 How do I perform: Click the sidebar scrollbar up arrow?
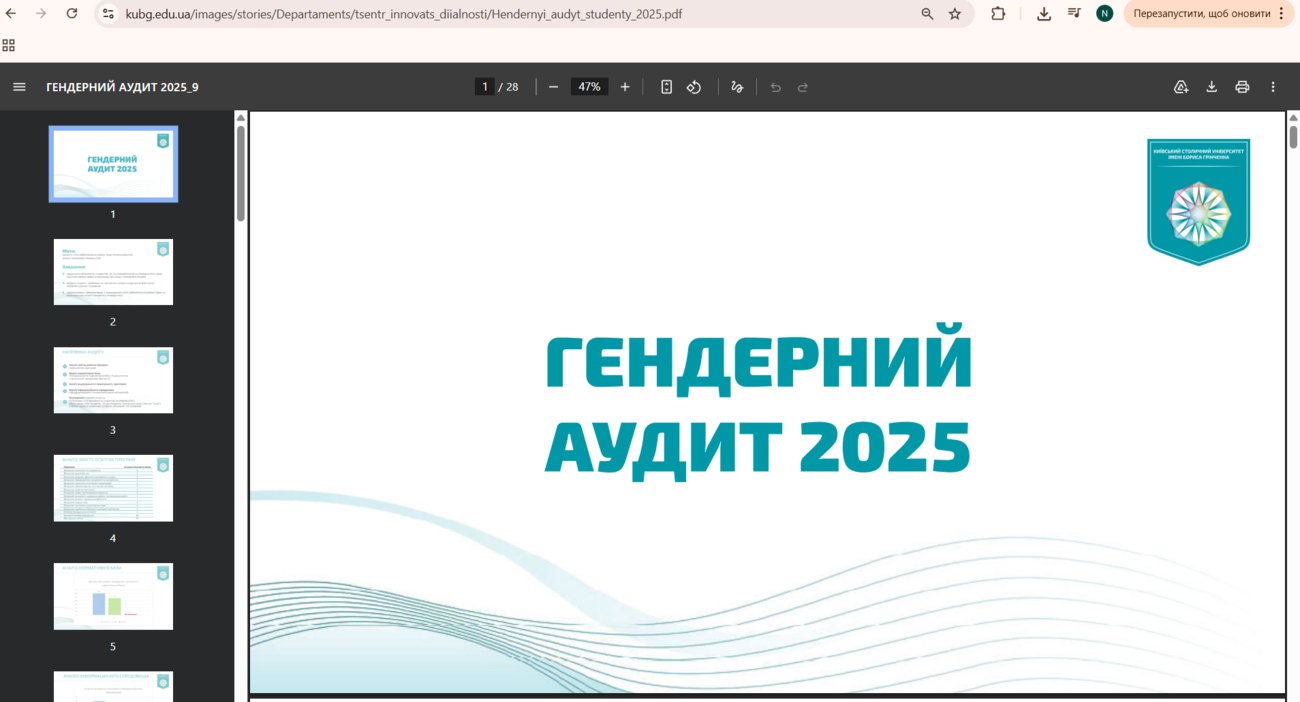click(241, 118)
